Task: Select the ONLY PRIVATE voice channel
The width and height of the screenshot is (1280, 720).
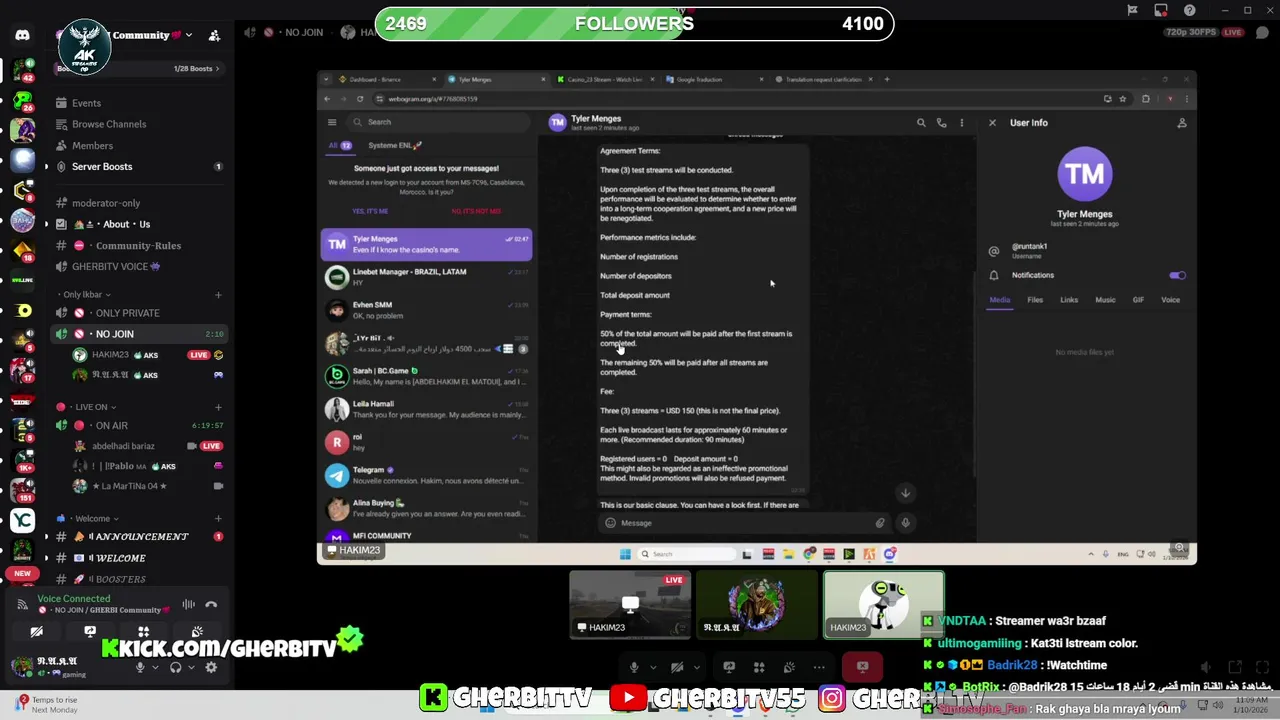Action: coord(140,313)
